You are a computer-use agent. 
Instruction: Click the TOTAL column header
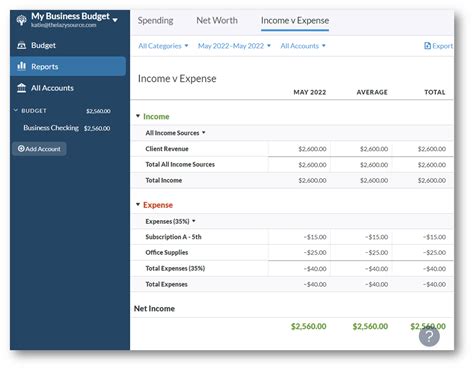pos(435,92)
